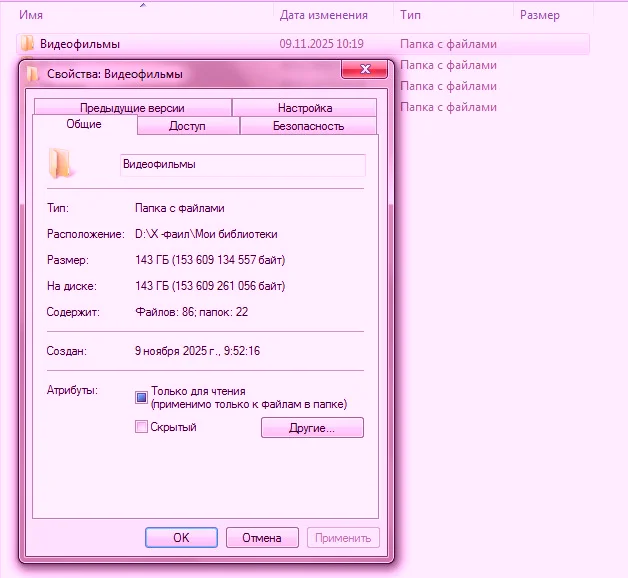Click the Содержит: label

tap(73, 312)
